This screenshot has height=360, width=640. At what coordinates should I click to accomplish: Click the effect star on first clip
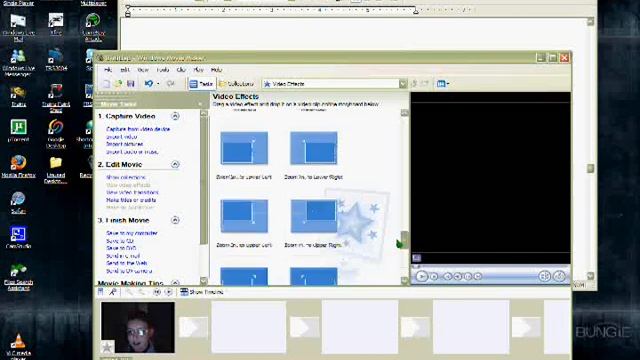pos(107,347)
